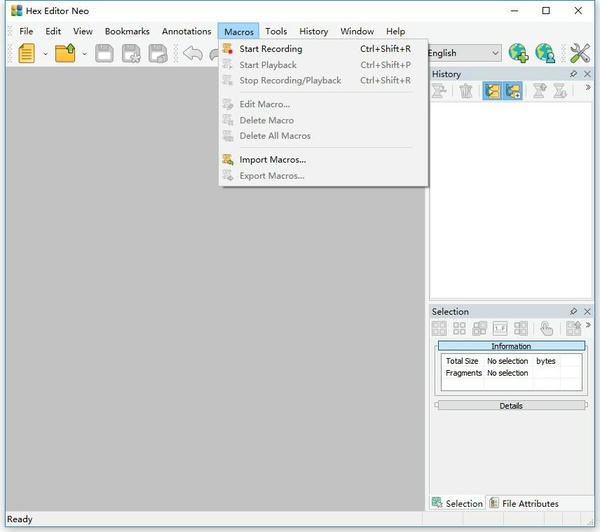
Task: Click fifth grid icon in Selection toolbar
Action: (520, 328)
